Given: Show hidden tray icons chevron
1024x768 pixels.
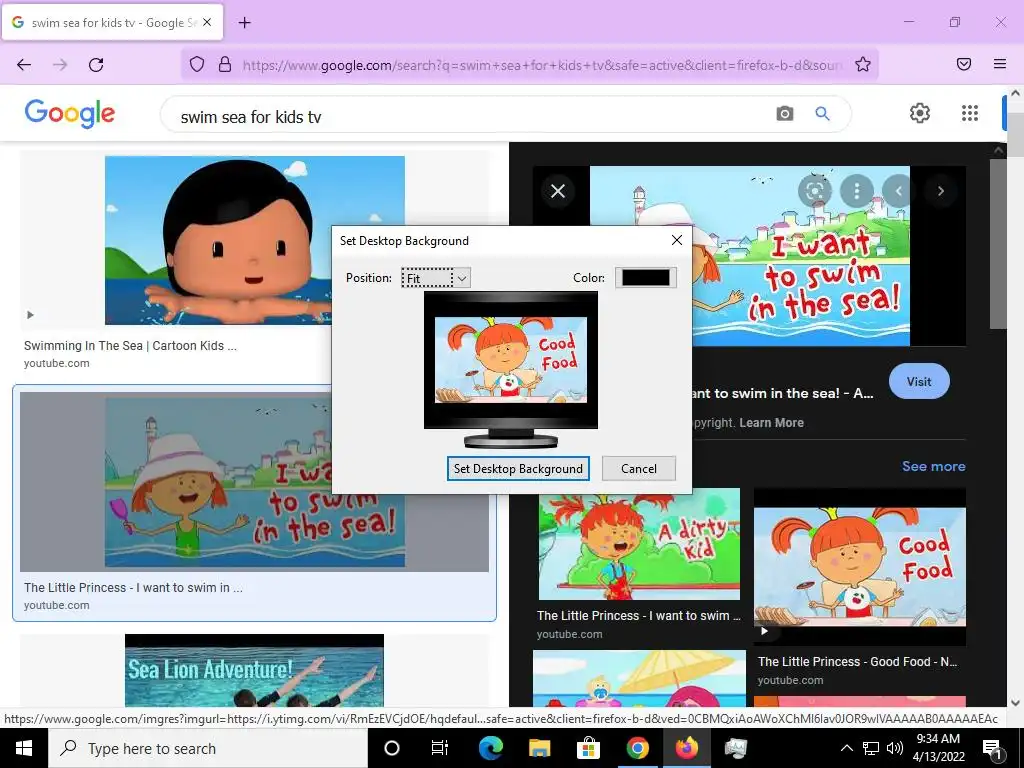Looking at the screenshot, I should click(x=846, y=748).
